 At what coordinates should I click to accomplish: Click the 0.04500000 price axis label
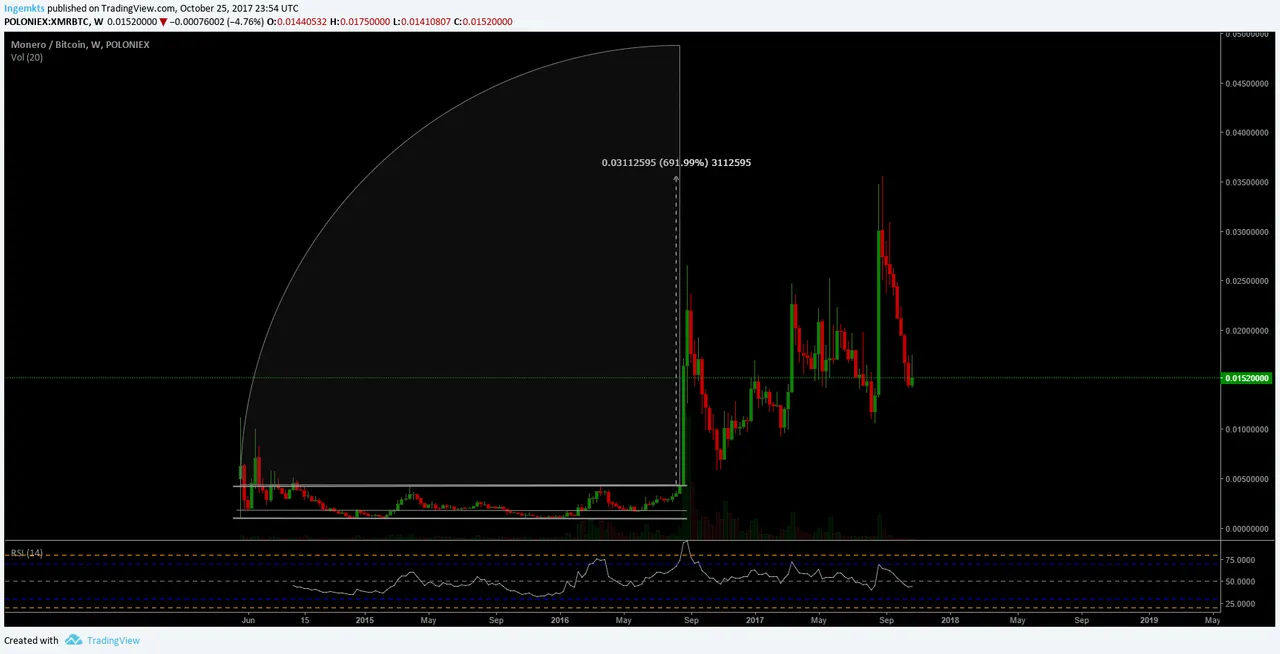click(1248, 84)
